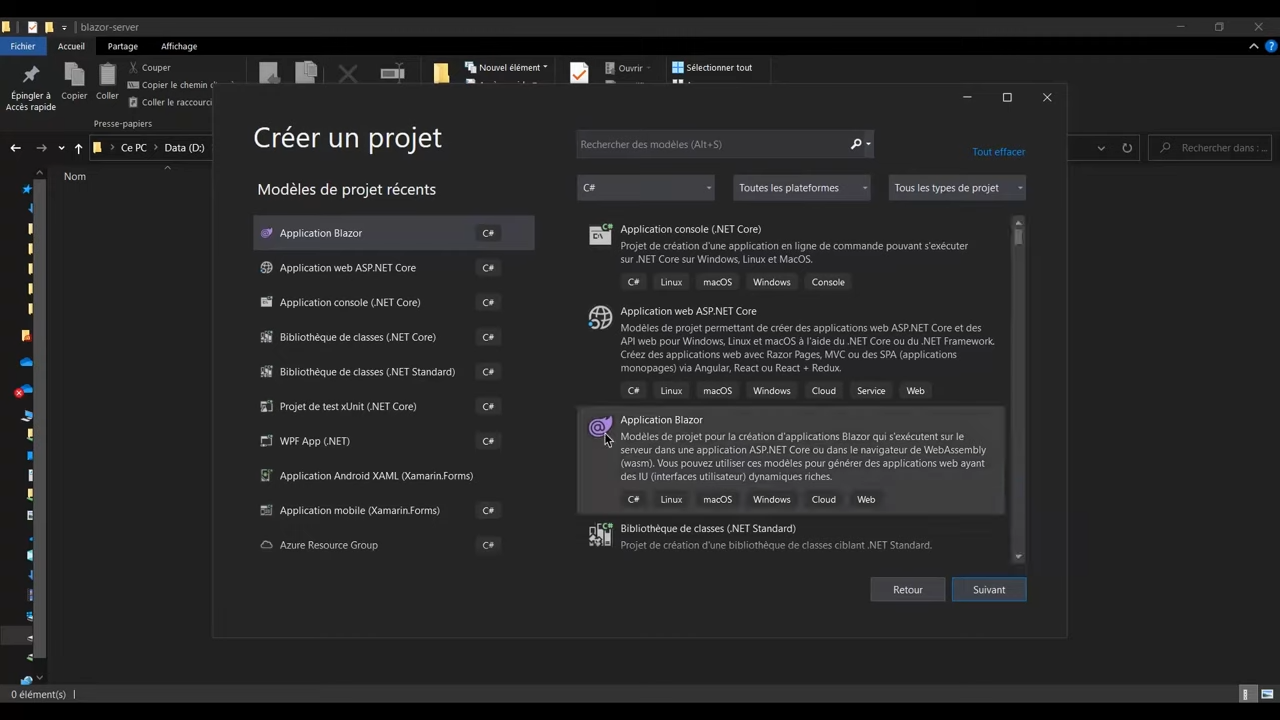Open the Affichage ribbon tab
1280x720 pixels.
point(178,46)
